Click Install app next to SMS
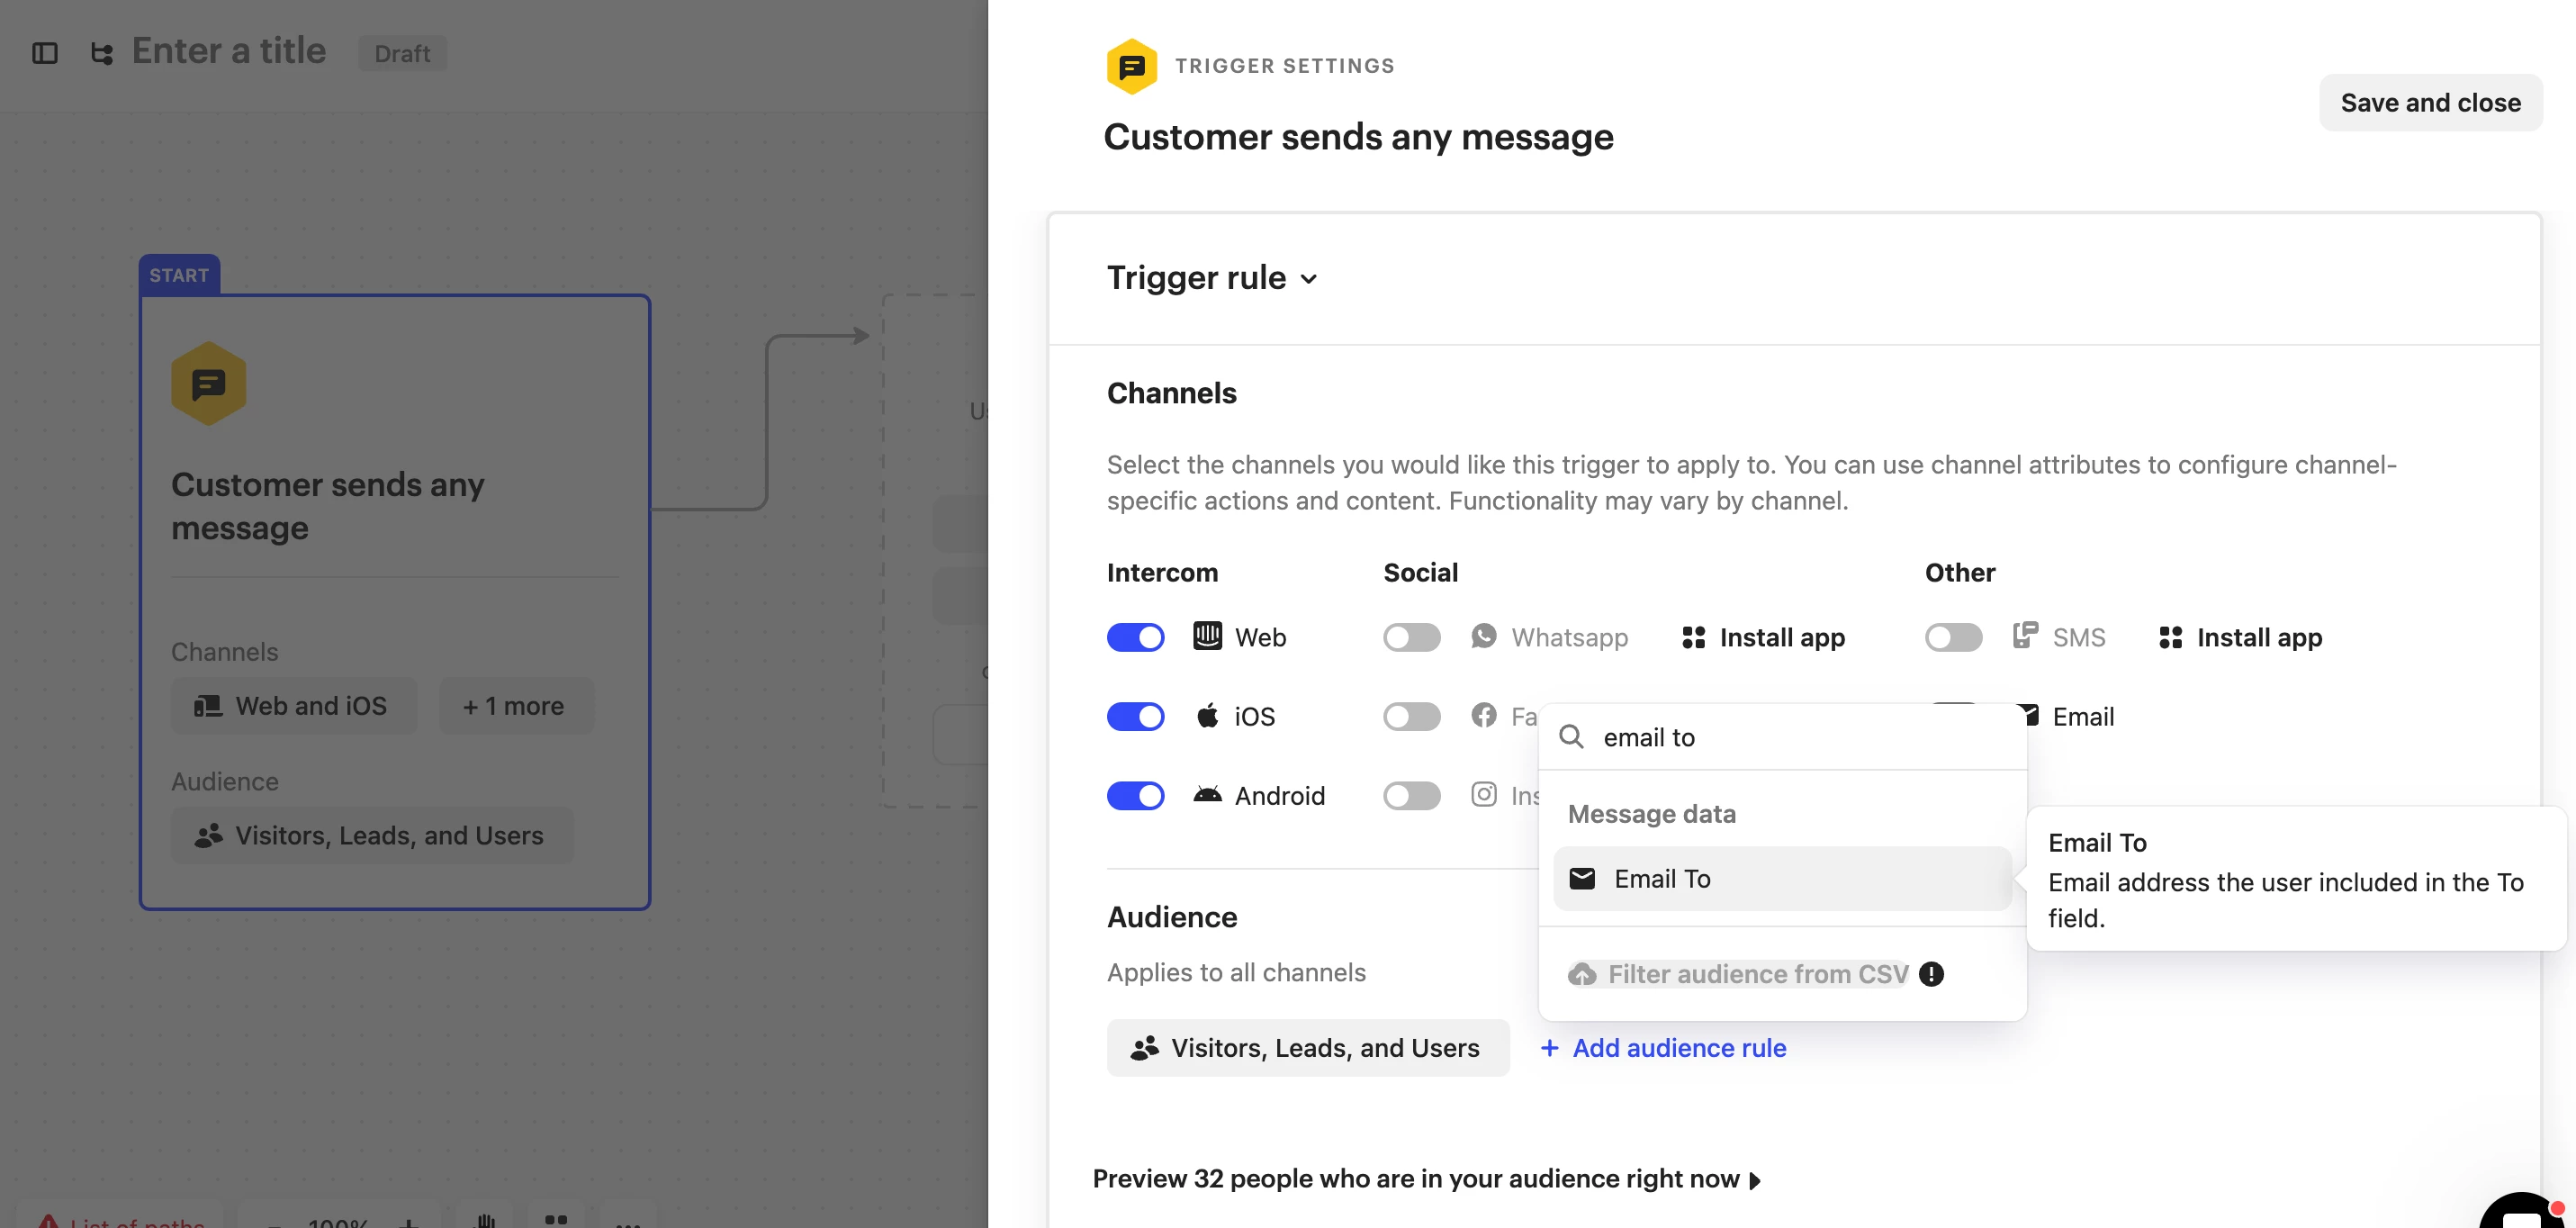 tap(2240, 637)
